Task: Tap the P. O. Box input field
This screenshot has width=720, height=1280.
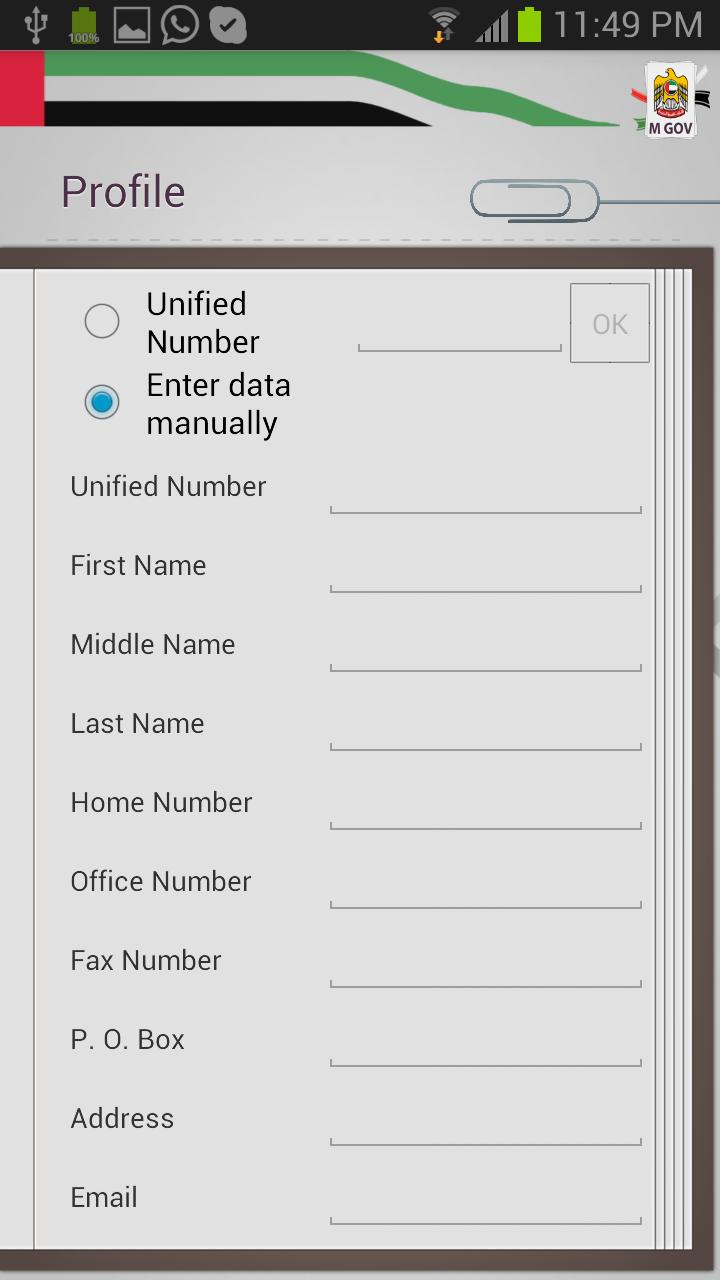Action: point(485,1044)
